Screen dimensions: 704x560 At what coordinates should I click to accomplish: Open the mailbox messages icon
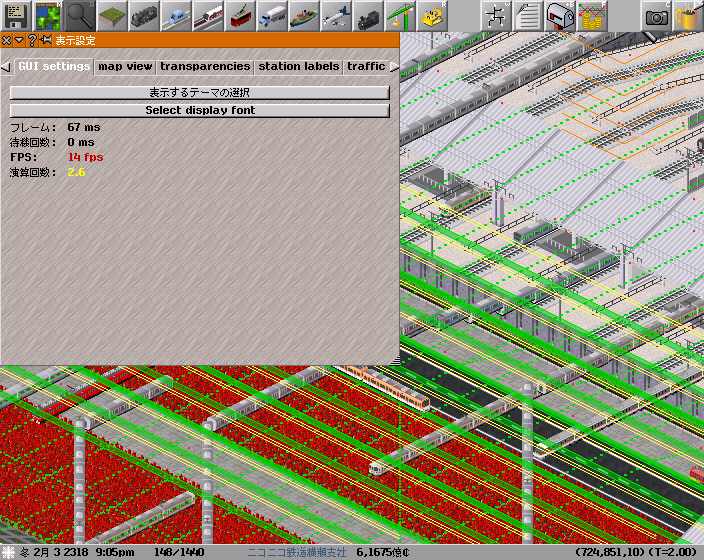[x=560, y=16]
